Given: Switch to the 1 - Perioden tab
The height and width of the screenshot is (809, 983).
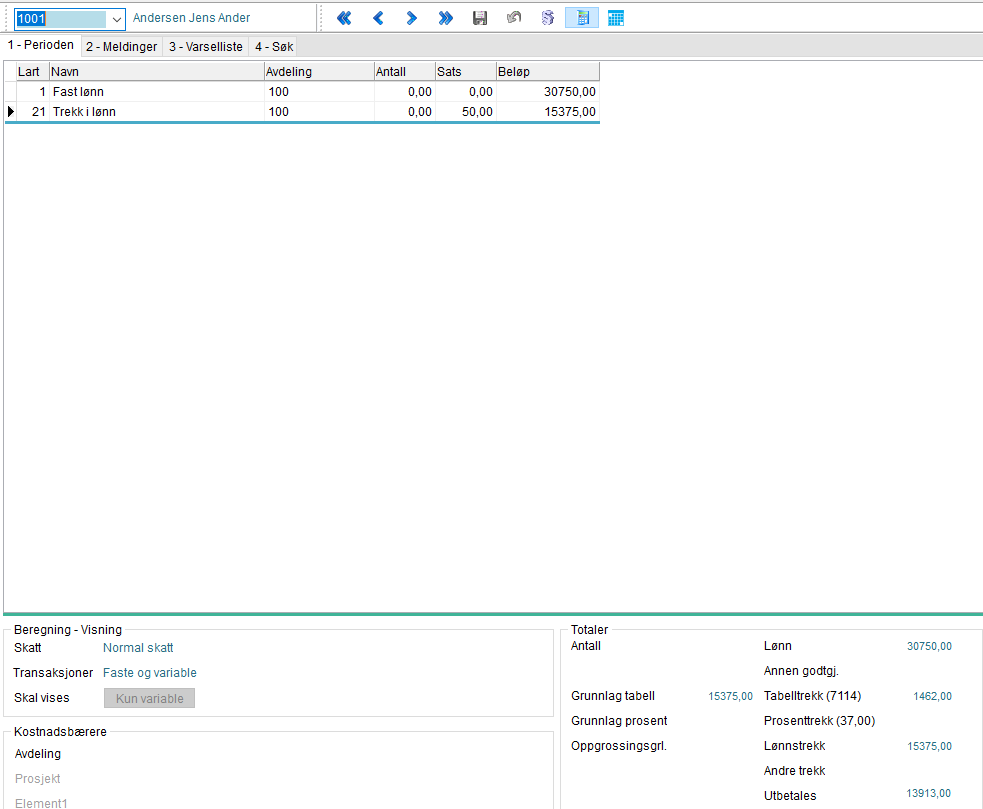Looking at the screenshot, I should 41,45.
